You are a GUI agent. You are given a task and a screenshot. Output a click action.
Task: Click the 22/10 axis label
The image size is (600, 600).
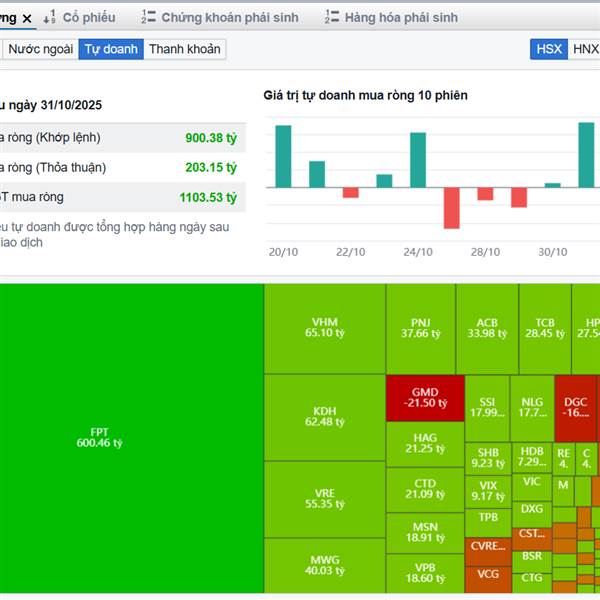(x=351, y=252)
